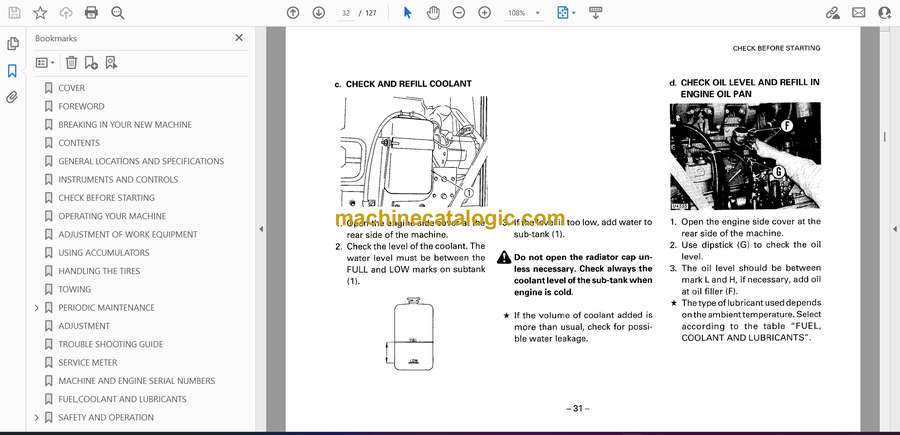
Task: Click the CHECK BEFORE STARTING page header
Action: [776, 48]
